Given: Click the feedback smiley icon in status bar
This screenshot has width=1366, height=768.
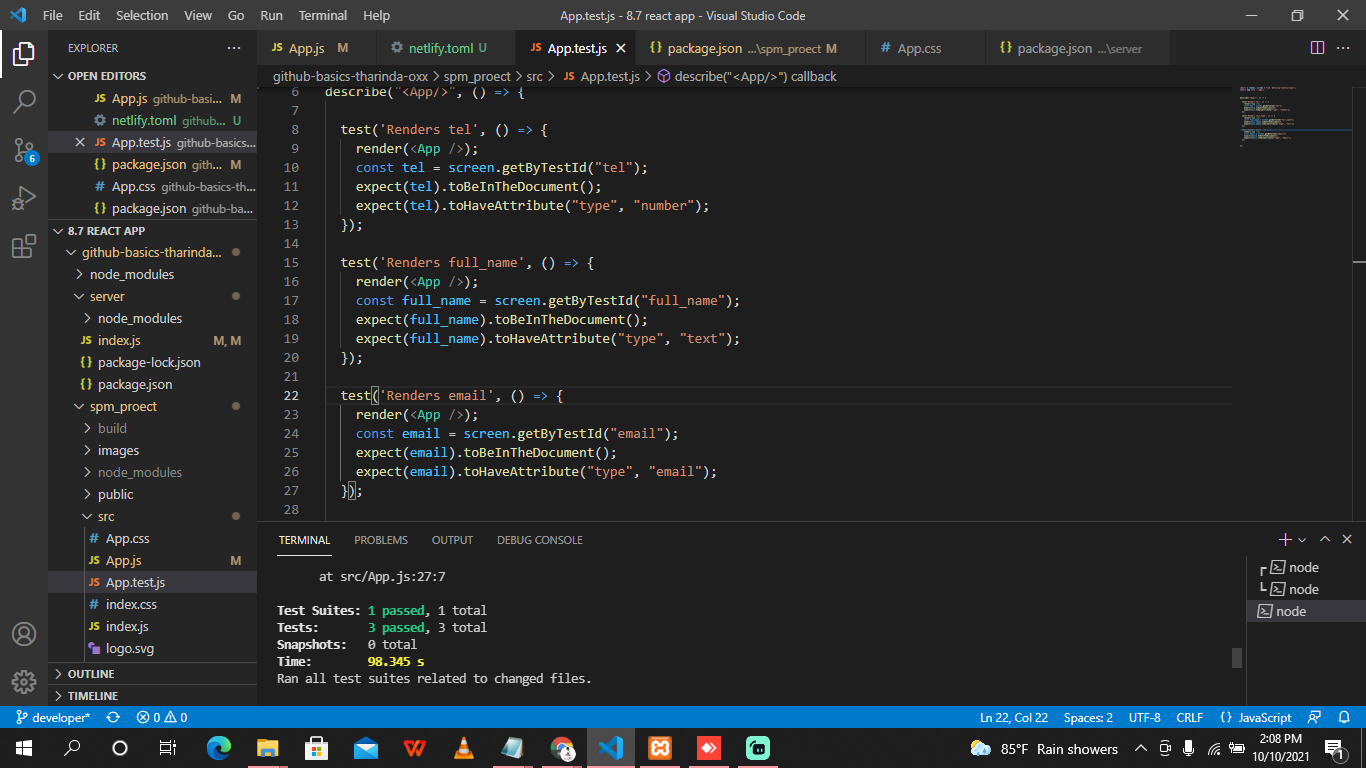Looking at the screenshot, I should (x=1313, y=717).
